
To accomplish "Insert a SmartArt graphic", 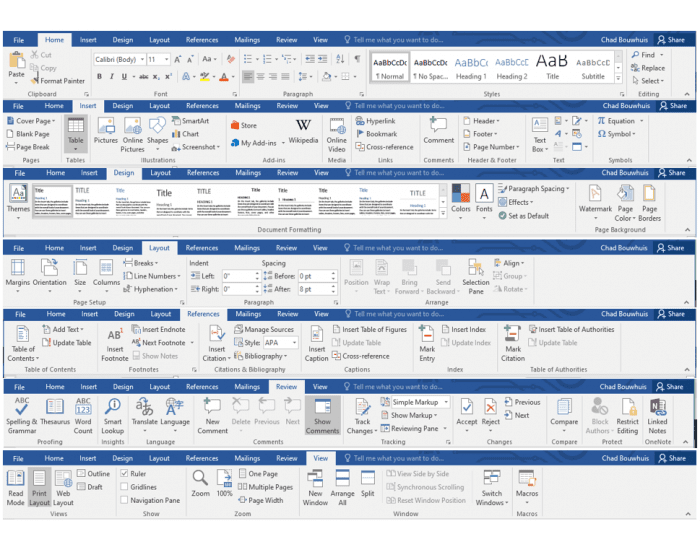I will coord(191,121).
